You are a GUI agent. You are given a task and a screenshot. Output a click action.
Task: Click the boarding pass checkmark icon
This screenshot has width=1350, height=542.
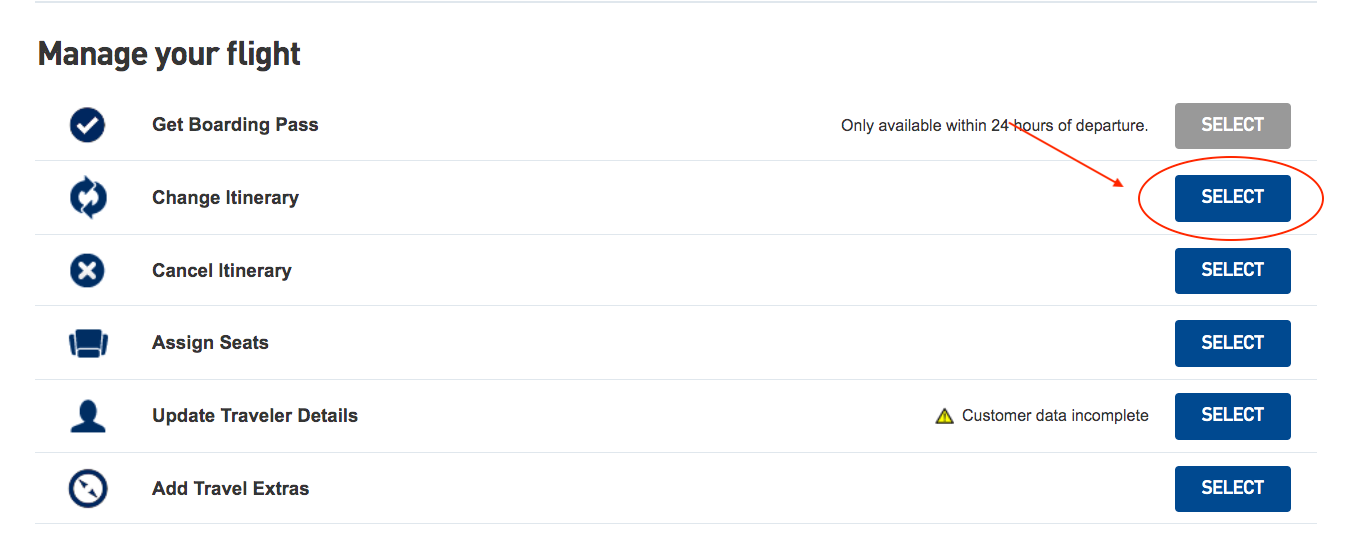tap(88, 126)
